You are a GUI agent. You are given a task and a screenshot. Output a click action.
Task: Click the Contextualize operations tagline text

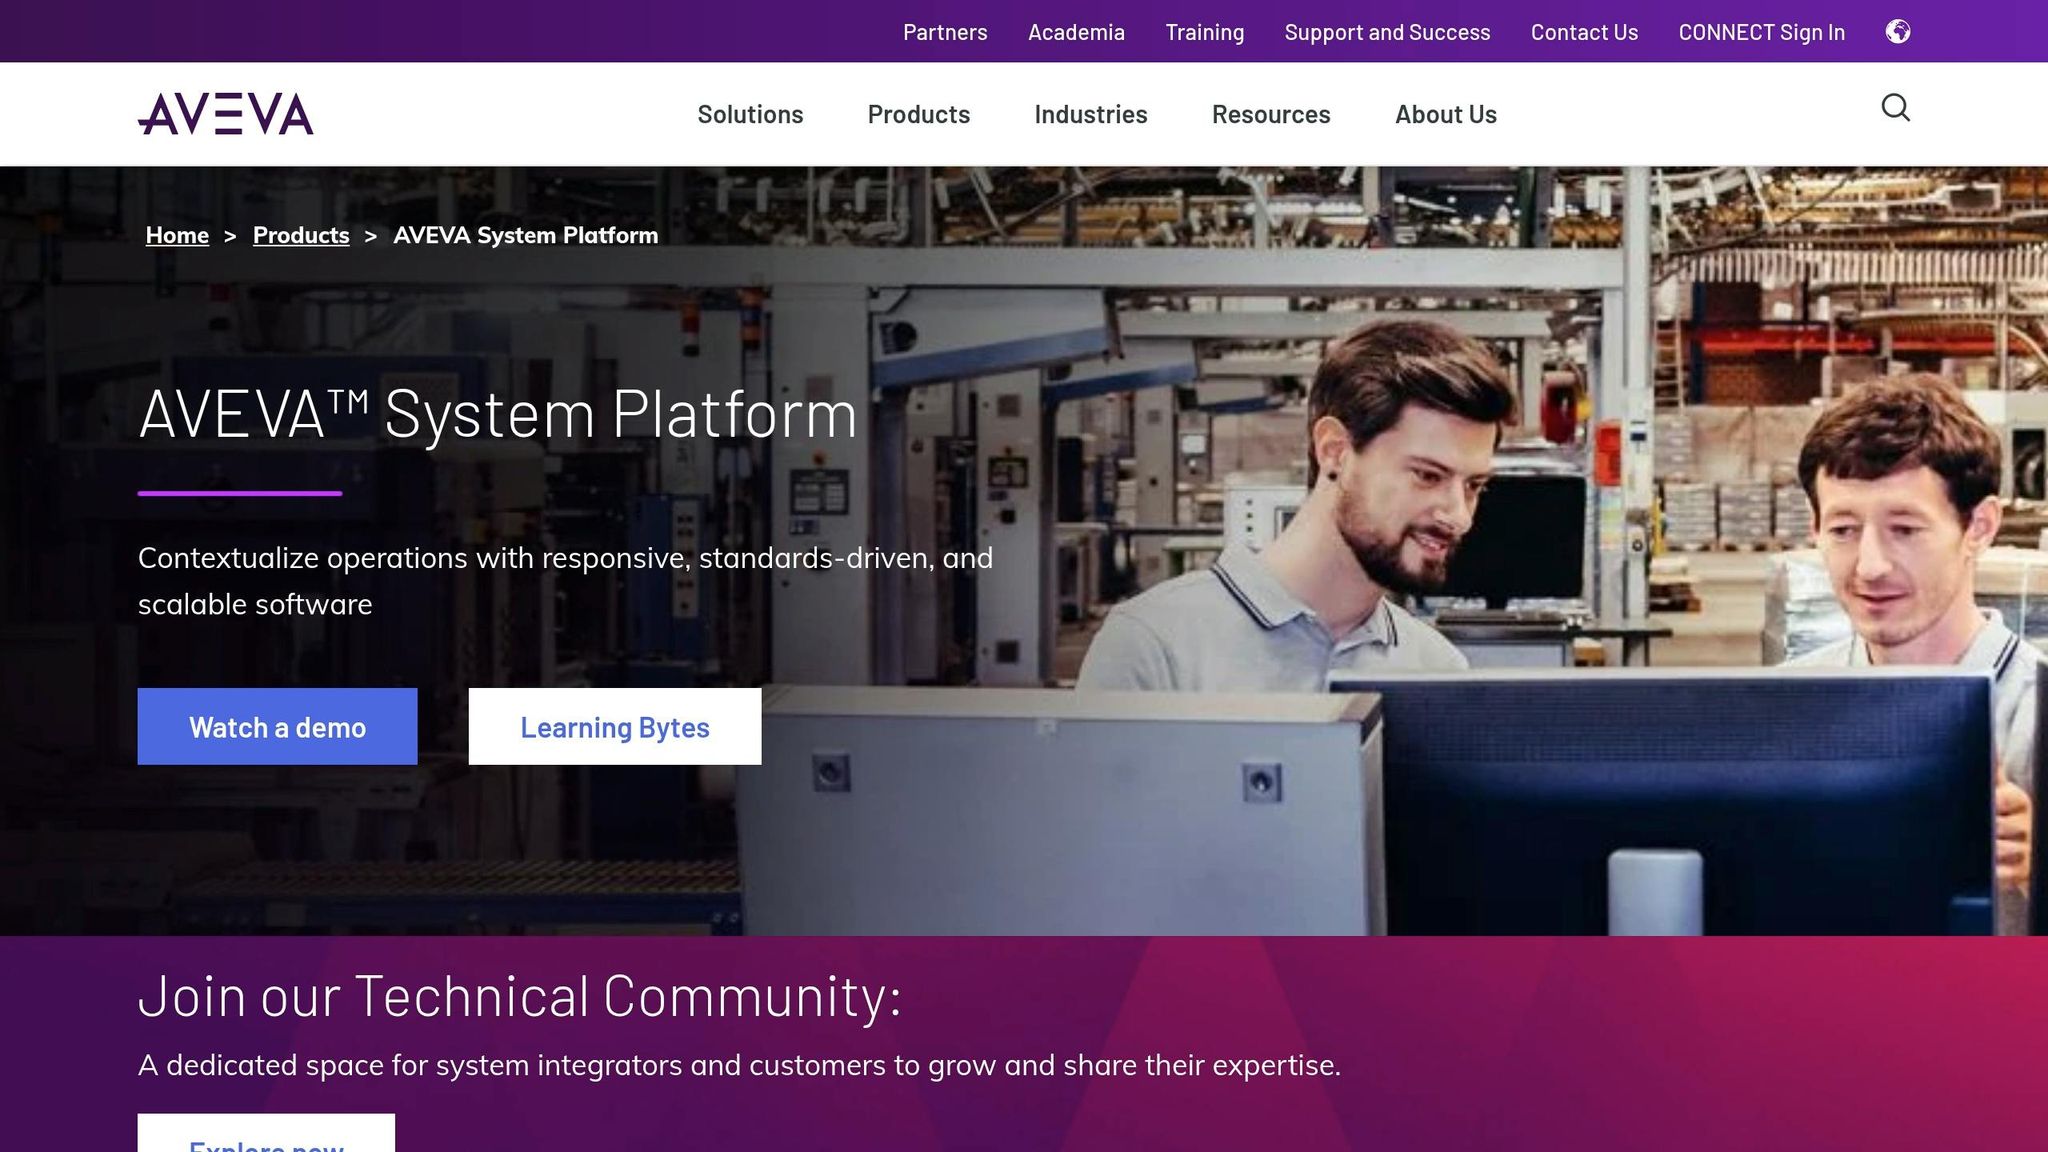click(x=566, y=581)
